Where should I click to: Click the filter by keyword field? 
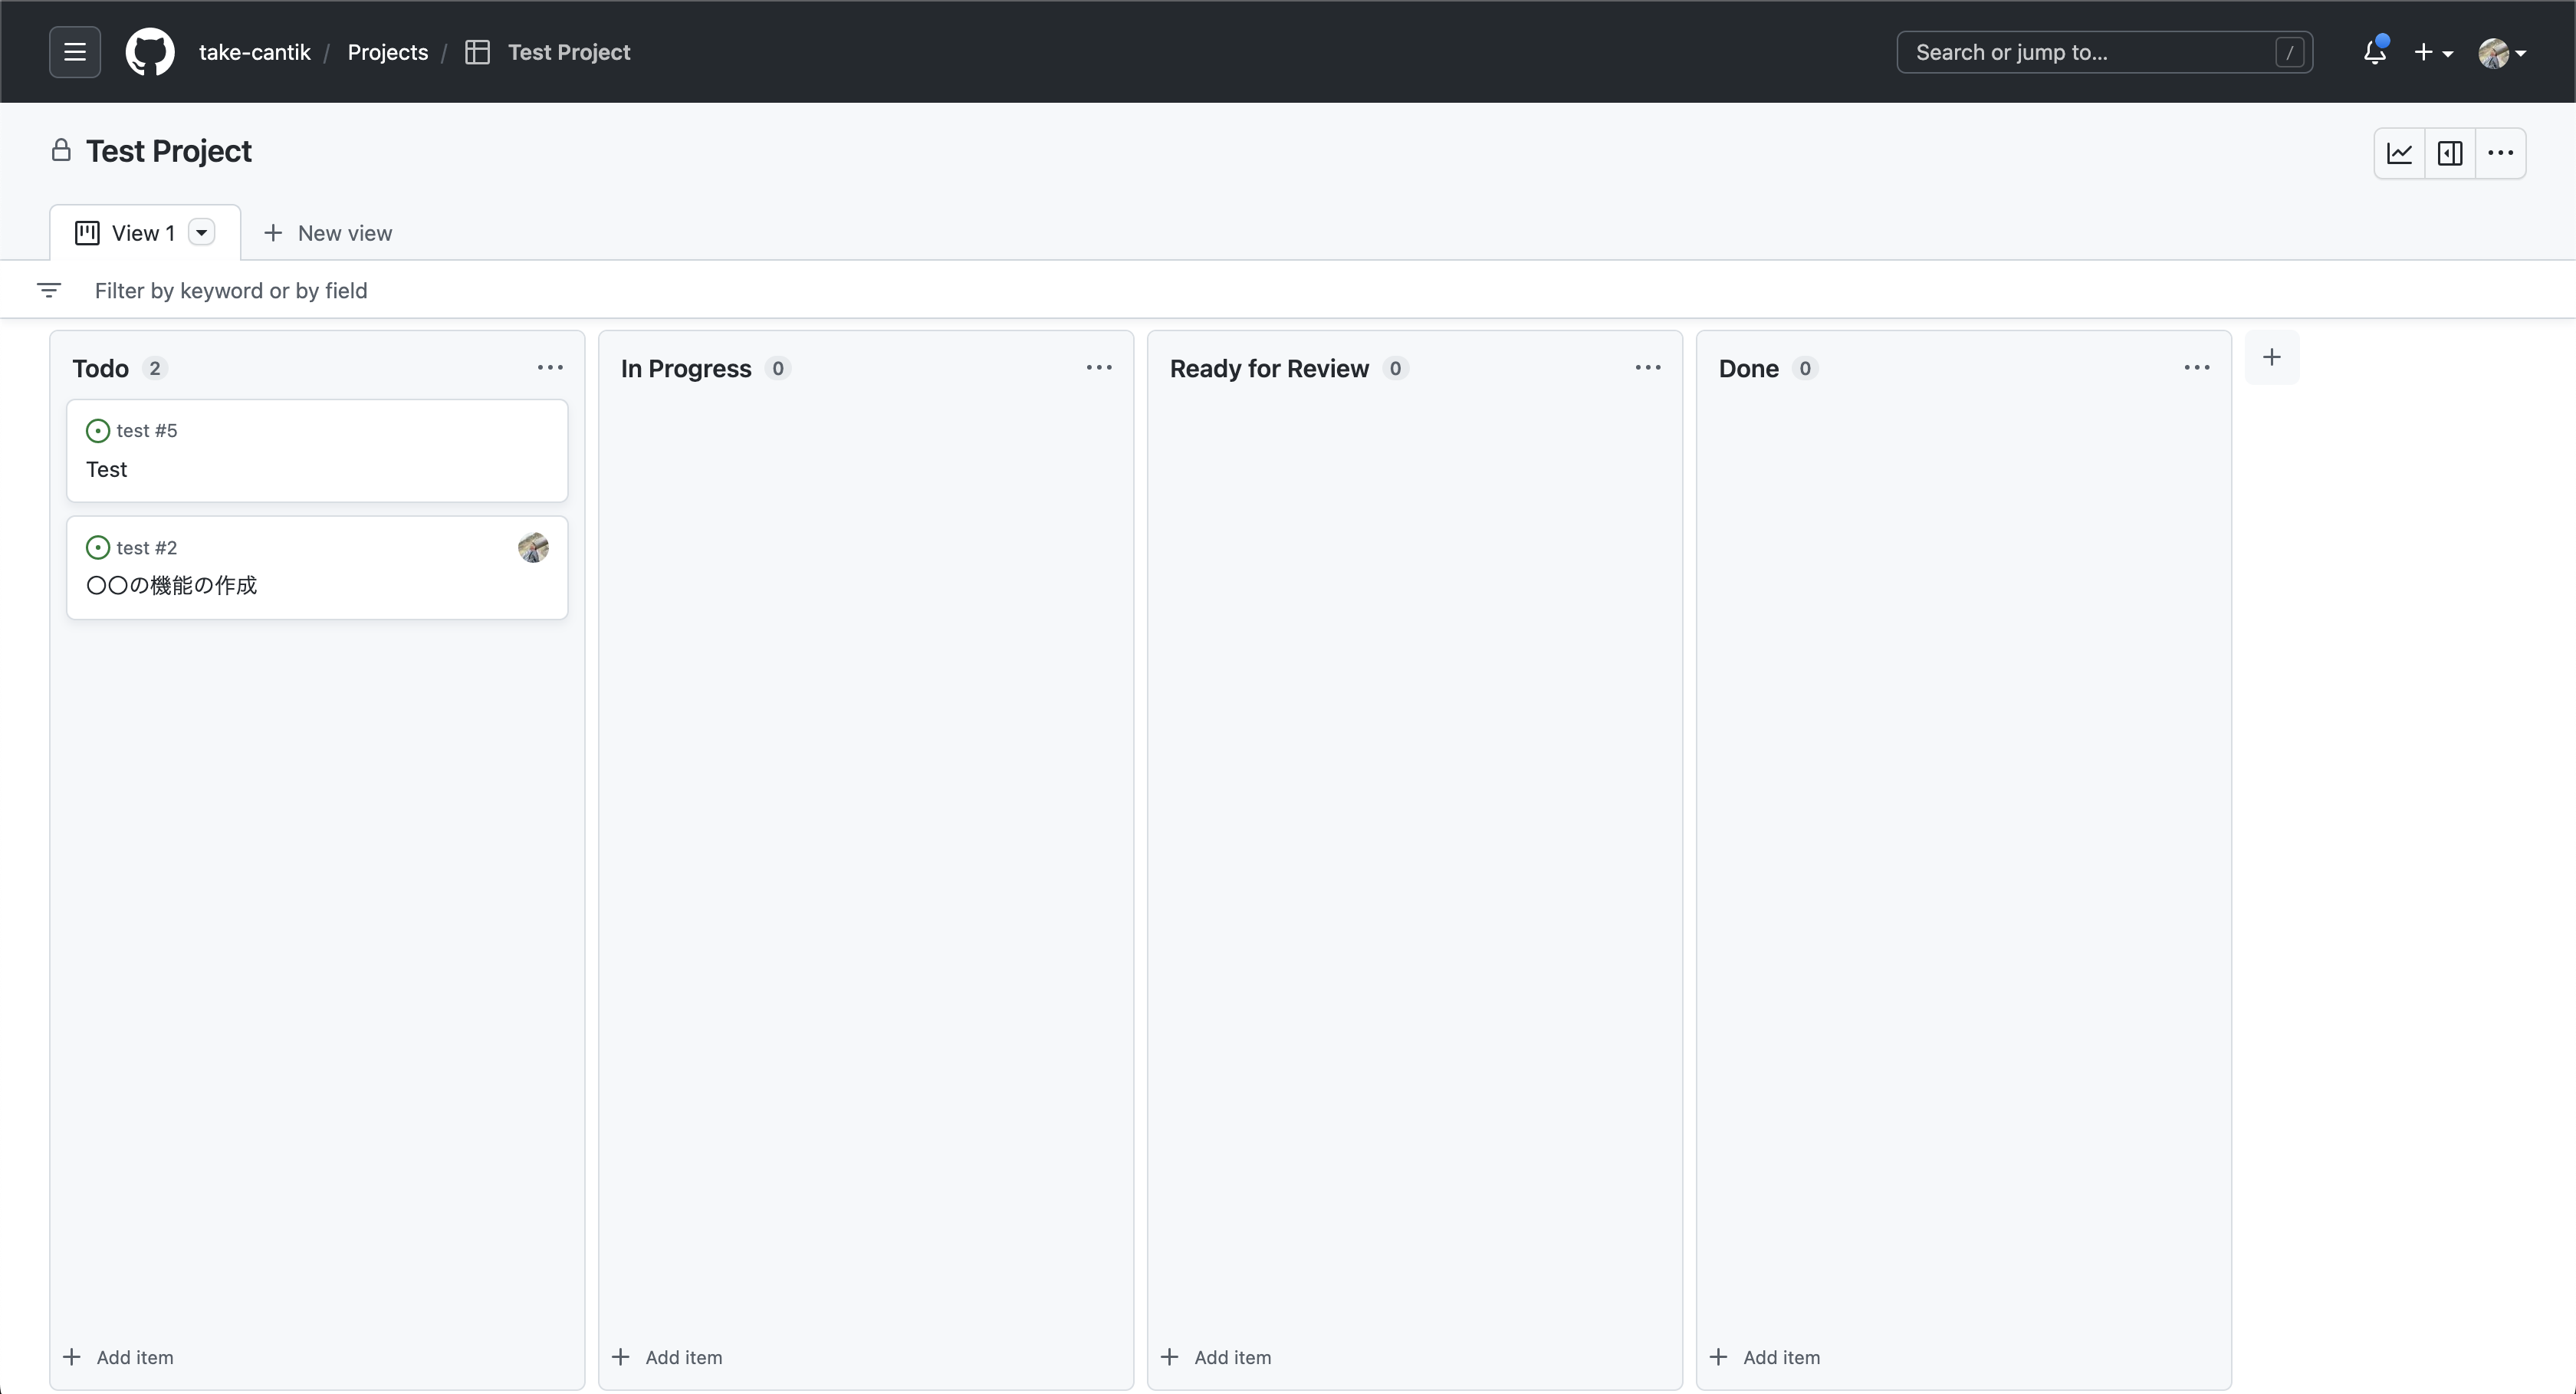click(x=231, y=290)
